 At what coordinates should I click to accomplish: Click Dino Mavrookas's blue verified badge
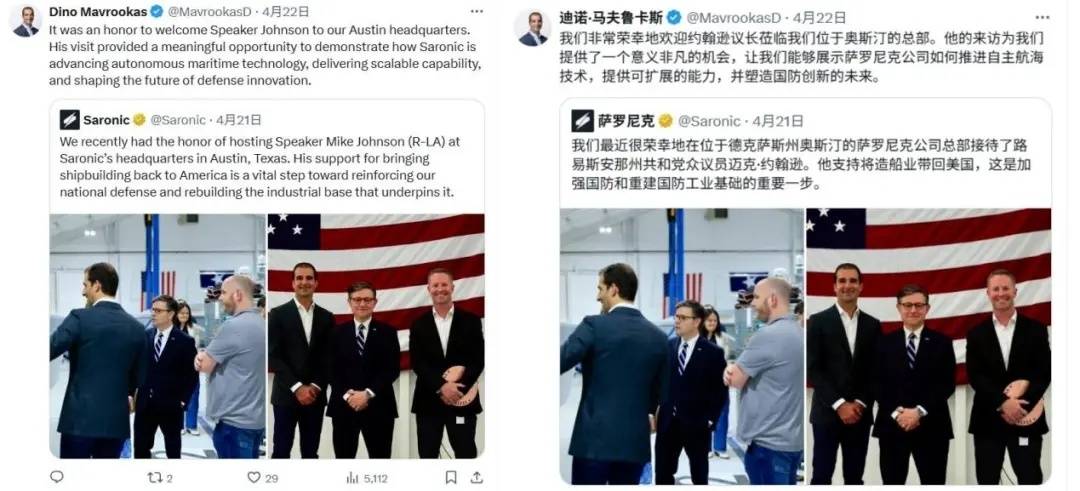click(x=157, y=11)
